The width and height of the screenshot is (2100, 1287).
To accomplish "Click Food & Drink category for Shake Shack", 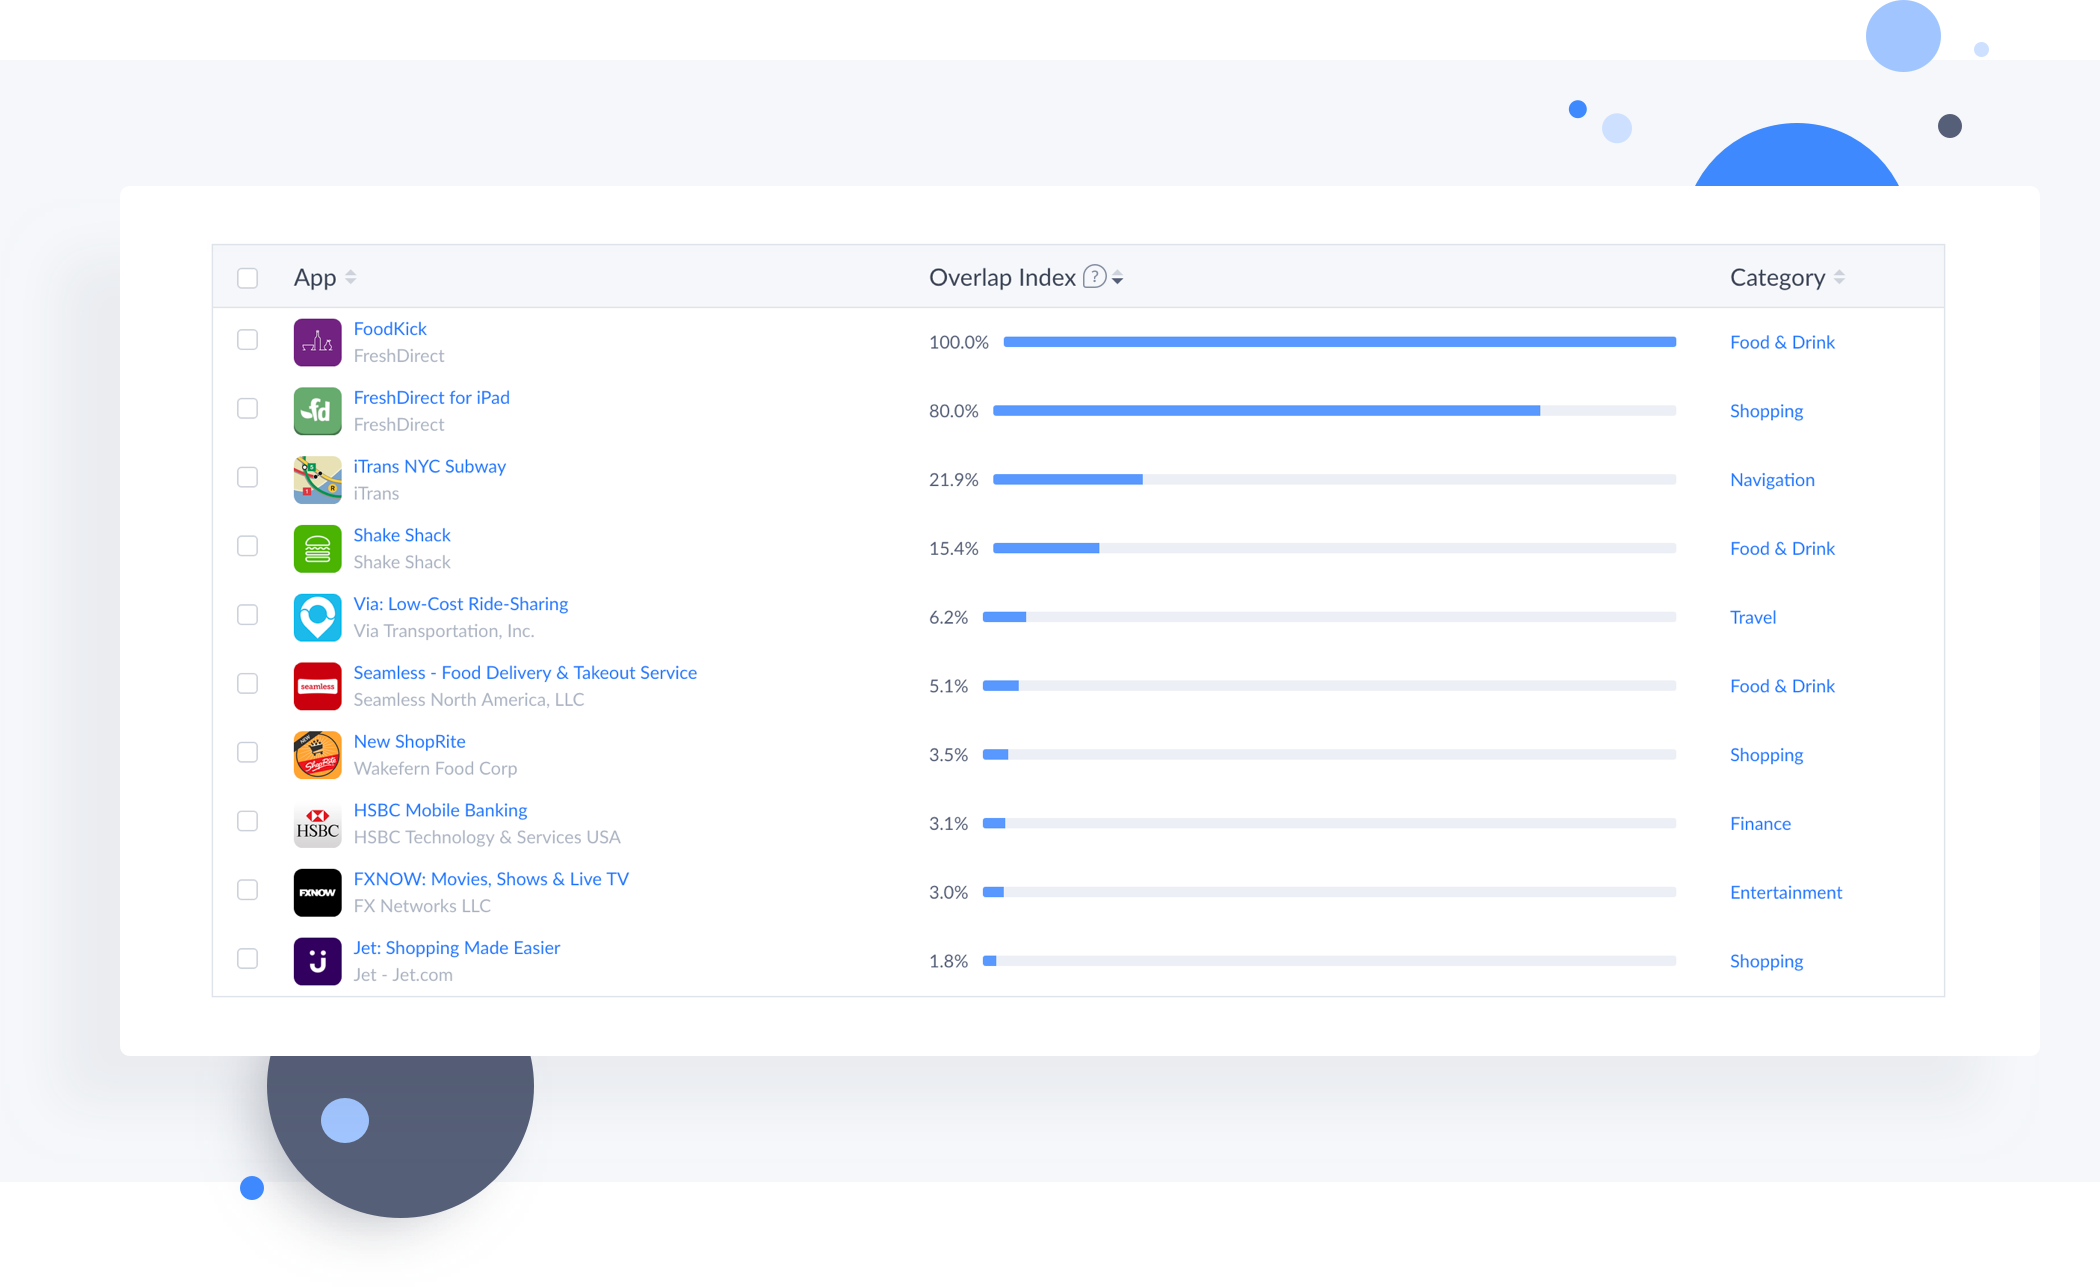I will pos(1782,549).
